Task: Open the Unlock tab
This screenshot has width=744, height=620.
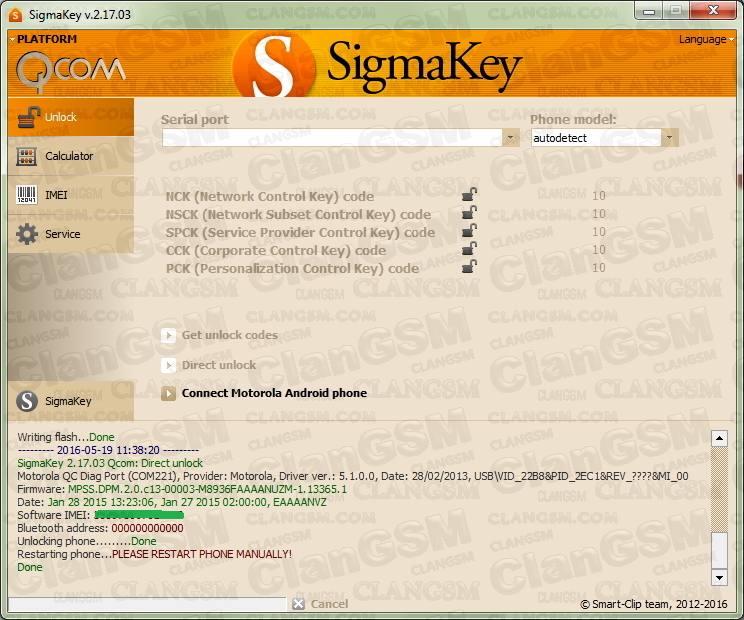Action: tap(71, 117)
